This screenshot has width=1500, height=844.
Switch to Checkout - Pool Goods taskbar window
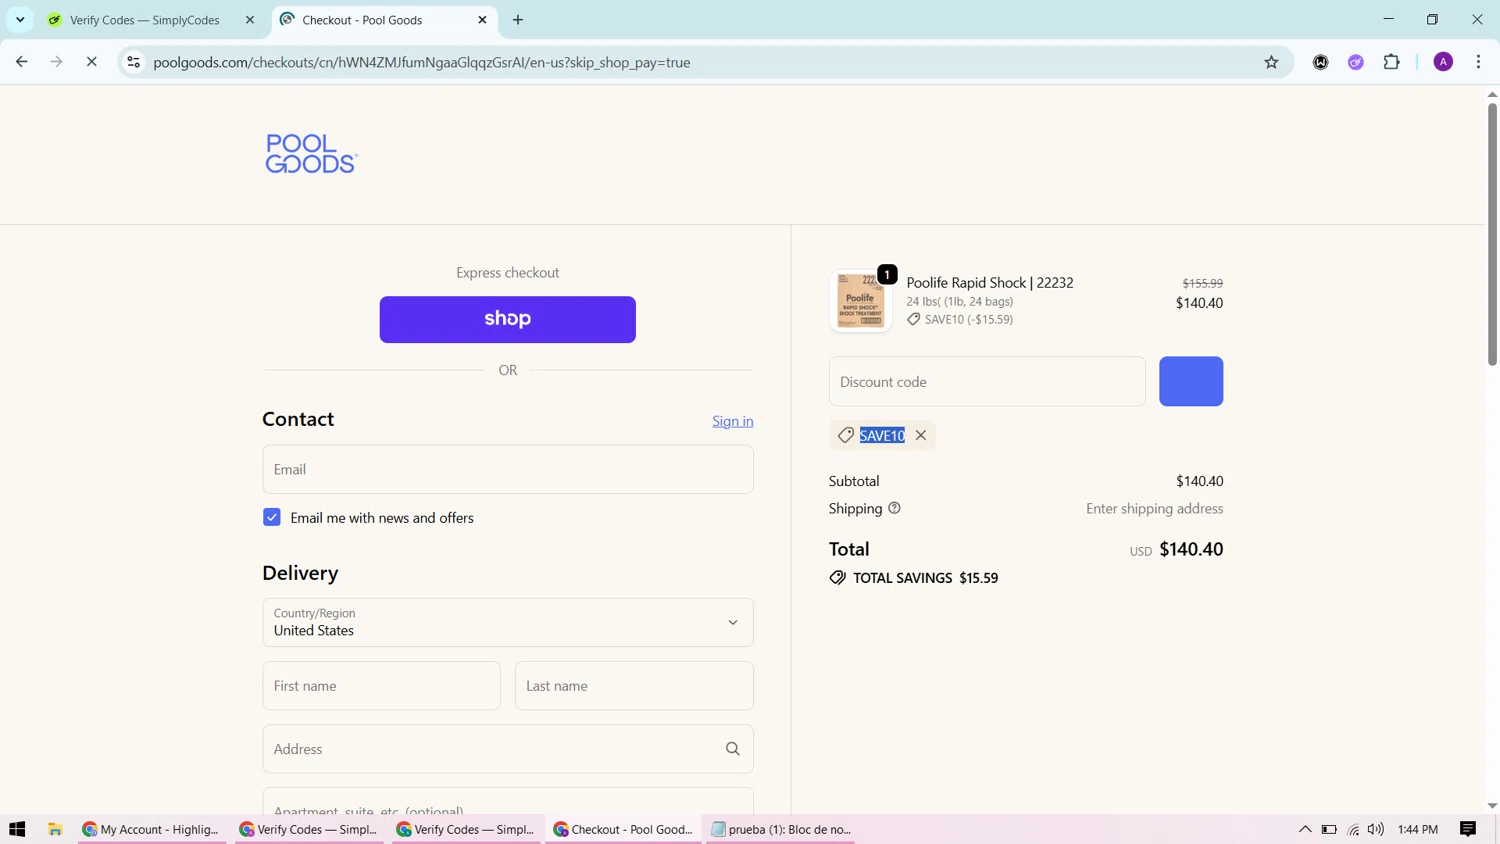623,829
